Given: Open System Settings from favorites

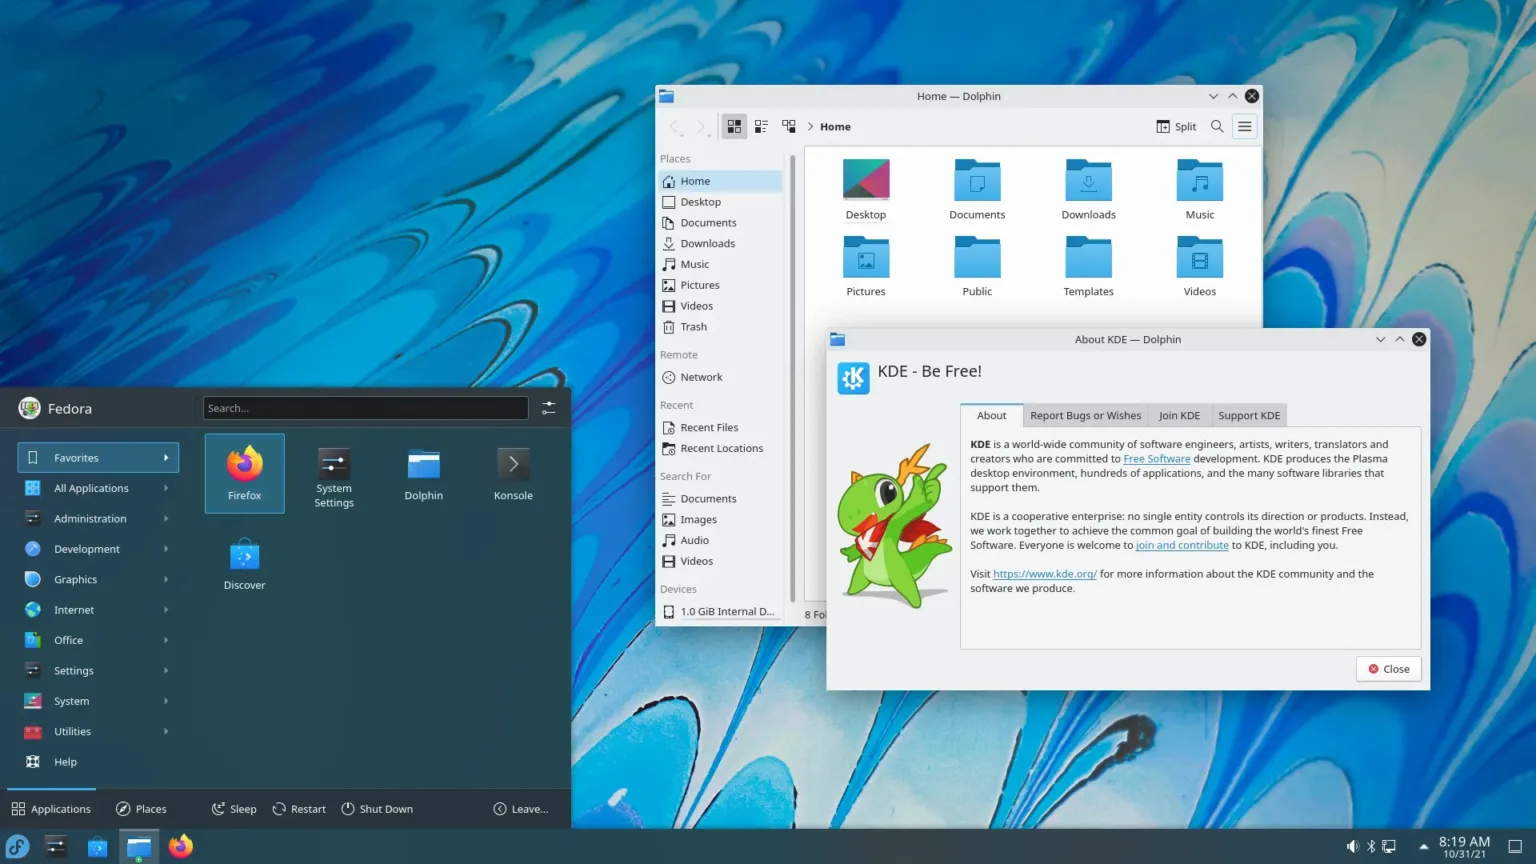Looking at the screenshot, I should [333, 473].
